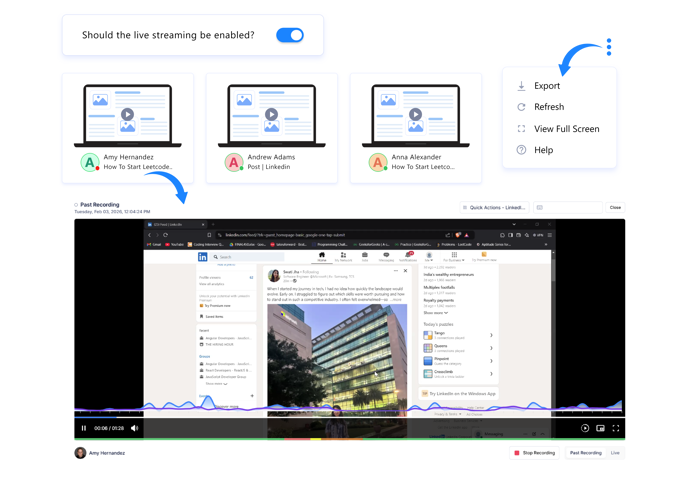Click the Saved items link in sidebar

coord(212,317)
